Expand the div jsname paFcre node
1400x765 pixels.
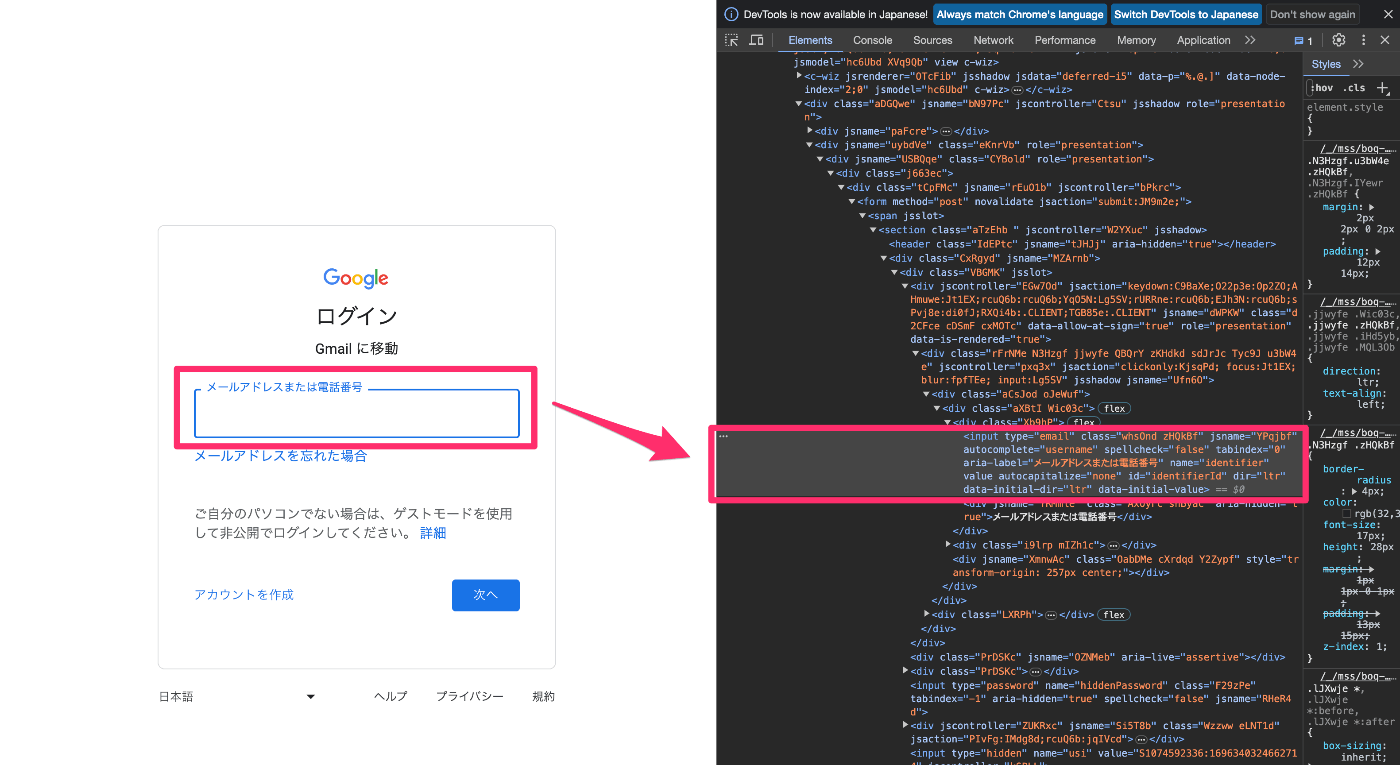810,131
